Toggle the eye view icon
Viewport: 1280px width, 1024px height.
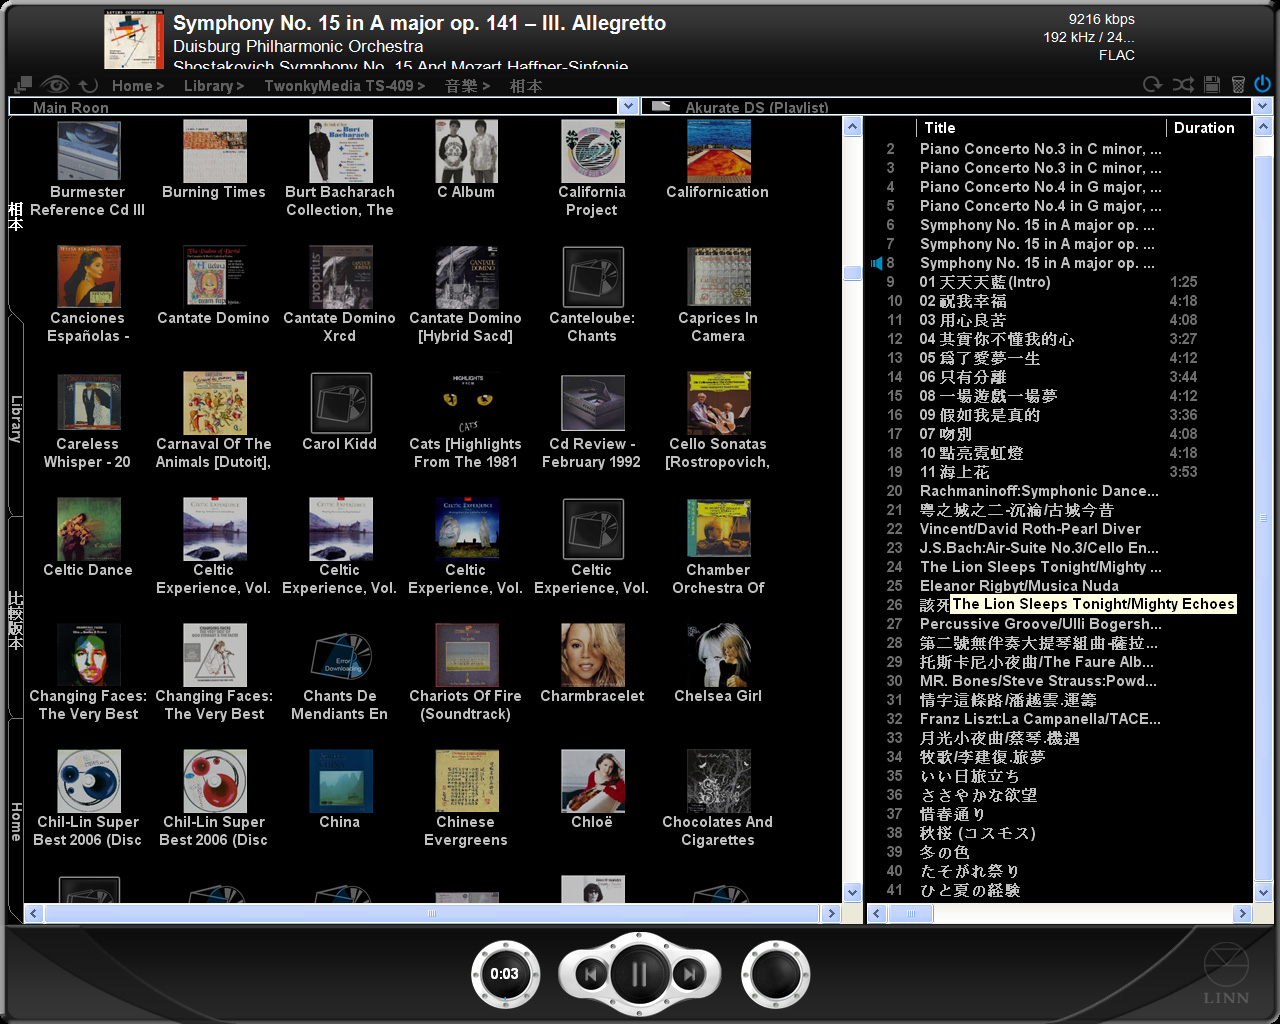[x=55, y=85]
